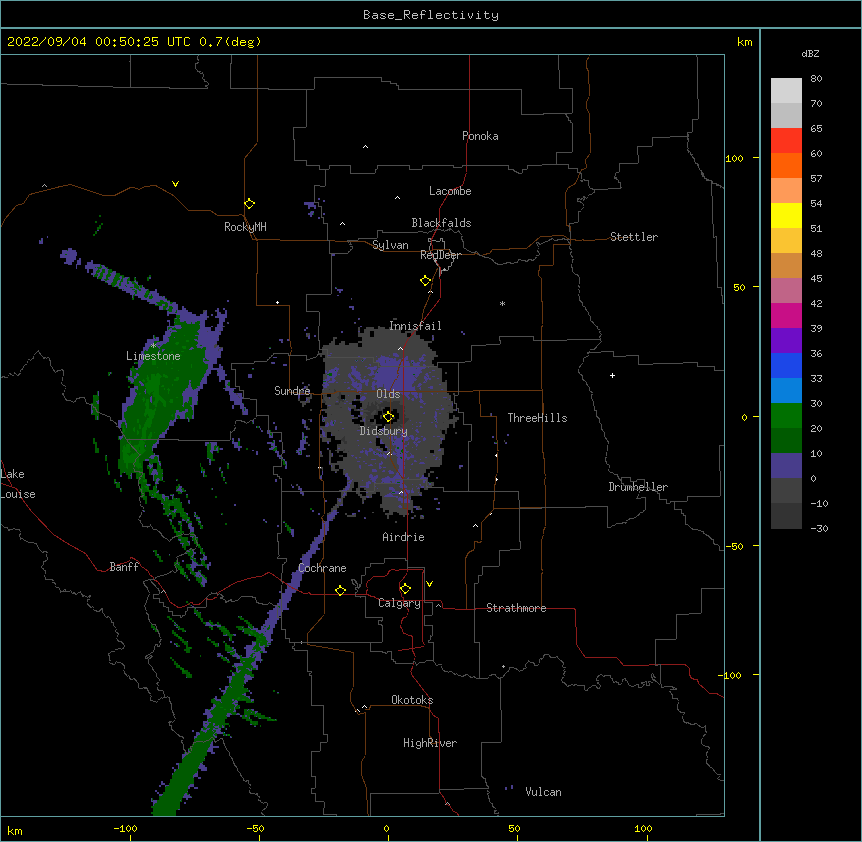Click the Didsbury city label
Image resolution: width=862 pixels, height=842 pixels.
pyautogui.click(x=383, y=431)
